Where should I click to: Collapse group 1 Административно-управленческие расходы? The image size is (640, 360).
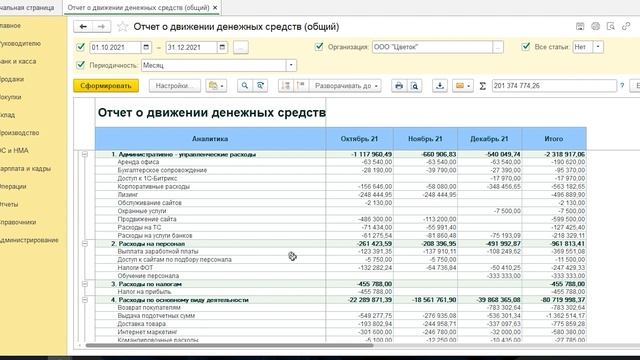[x=84, y=154]
